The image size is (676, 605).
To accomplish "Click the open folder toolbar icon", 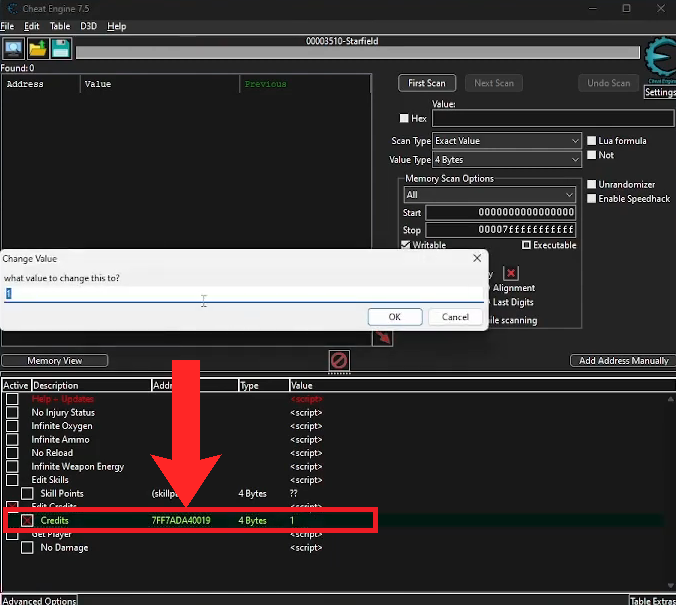I will click(x=37, y=48).
